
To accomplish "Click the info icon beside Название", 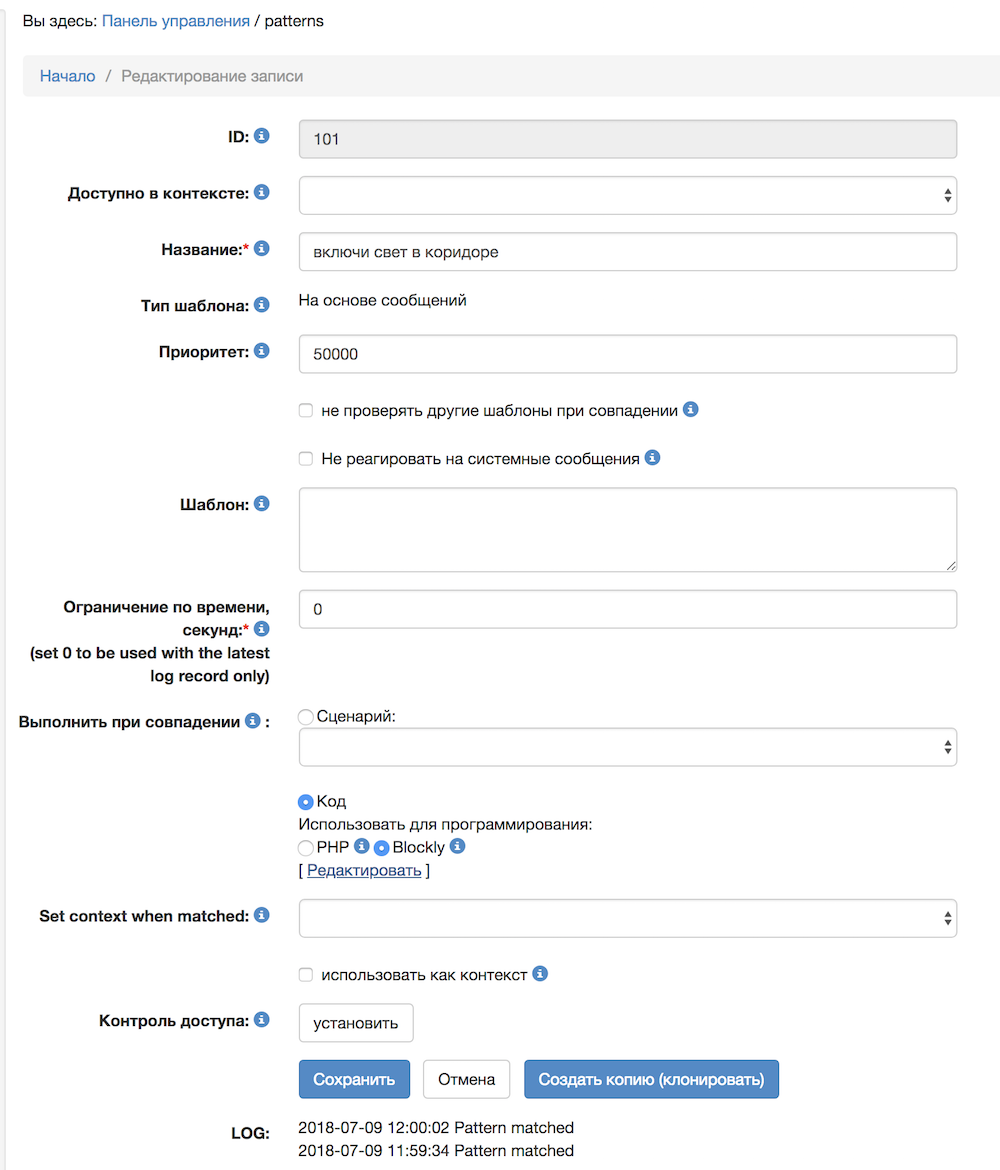I will tap(261, 248).
